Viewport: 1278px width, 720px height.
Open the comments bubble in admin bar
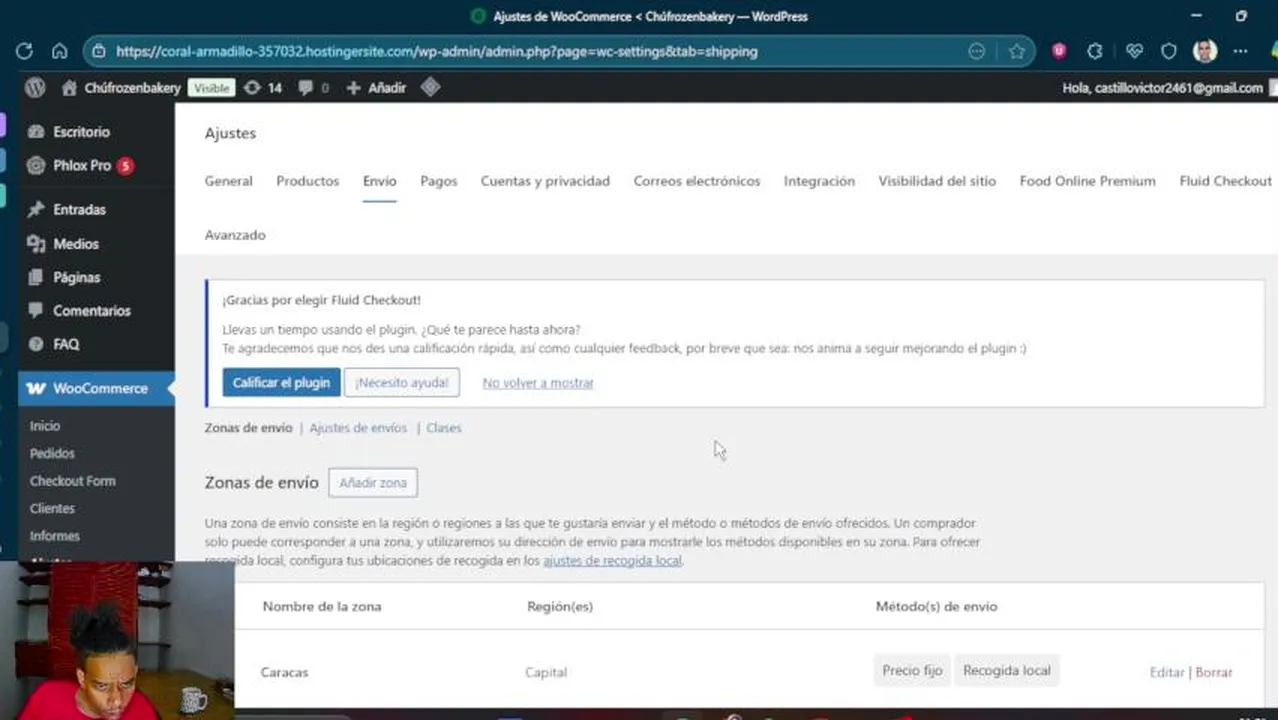tap(313, 88)
